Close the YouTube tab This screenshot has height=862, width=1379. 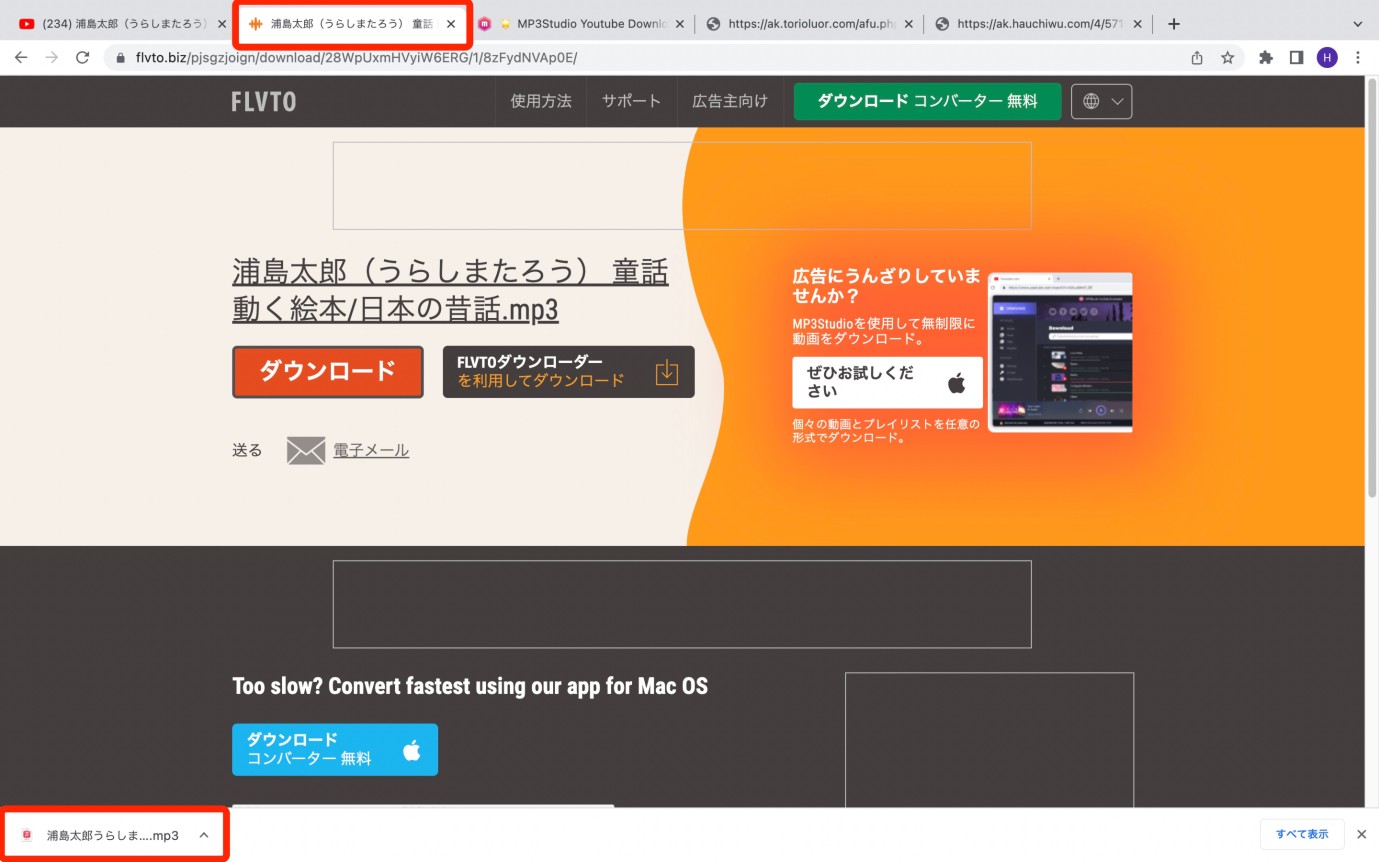click(222, 24)
